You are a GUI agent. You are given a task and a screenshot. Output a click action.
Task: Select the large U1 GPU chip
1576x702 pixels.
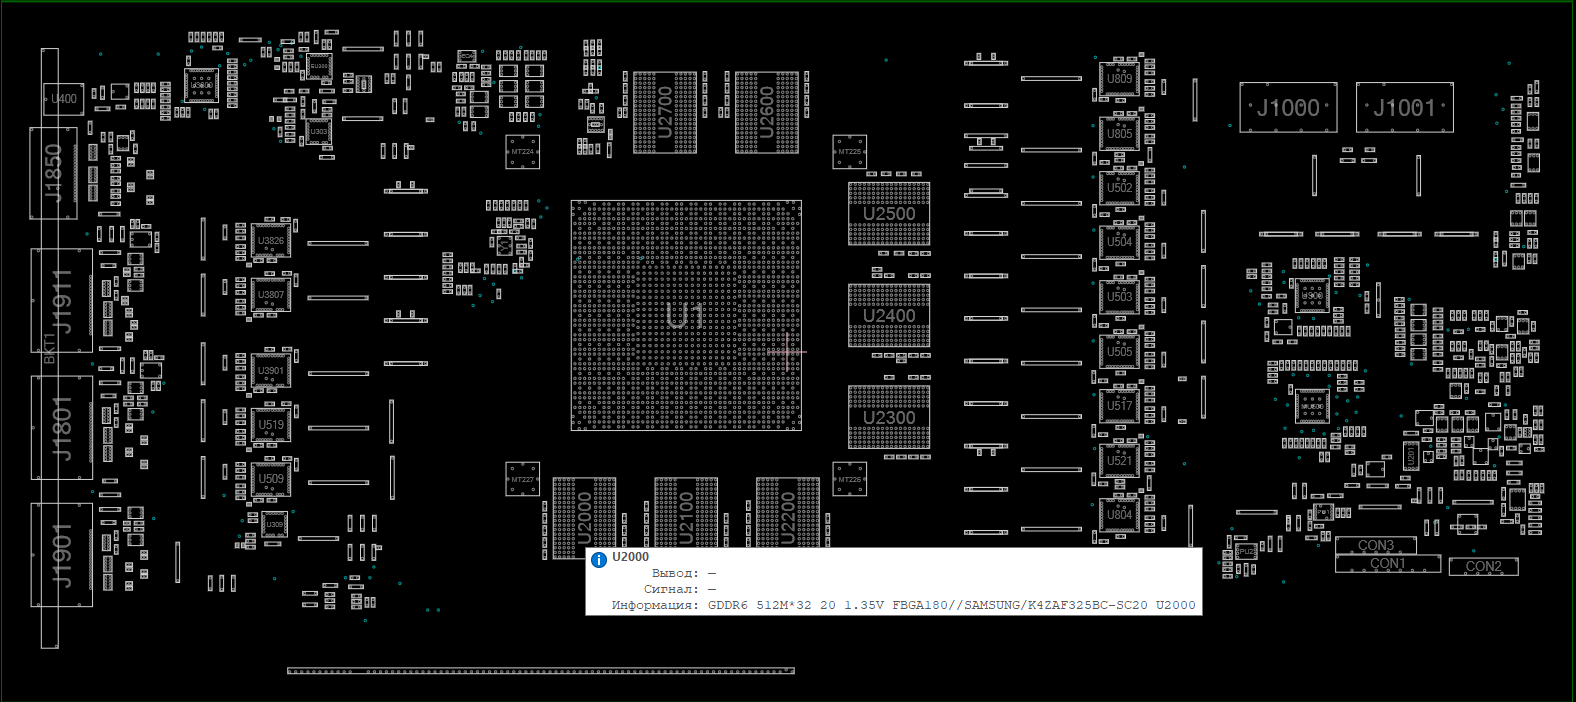685,316
